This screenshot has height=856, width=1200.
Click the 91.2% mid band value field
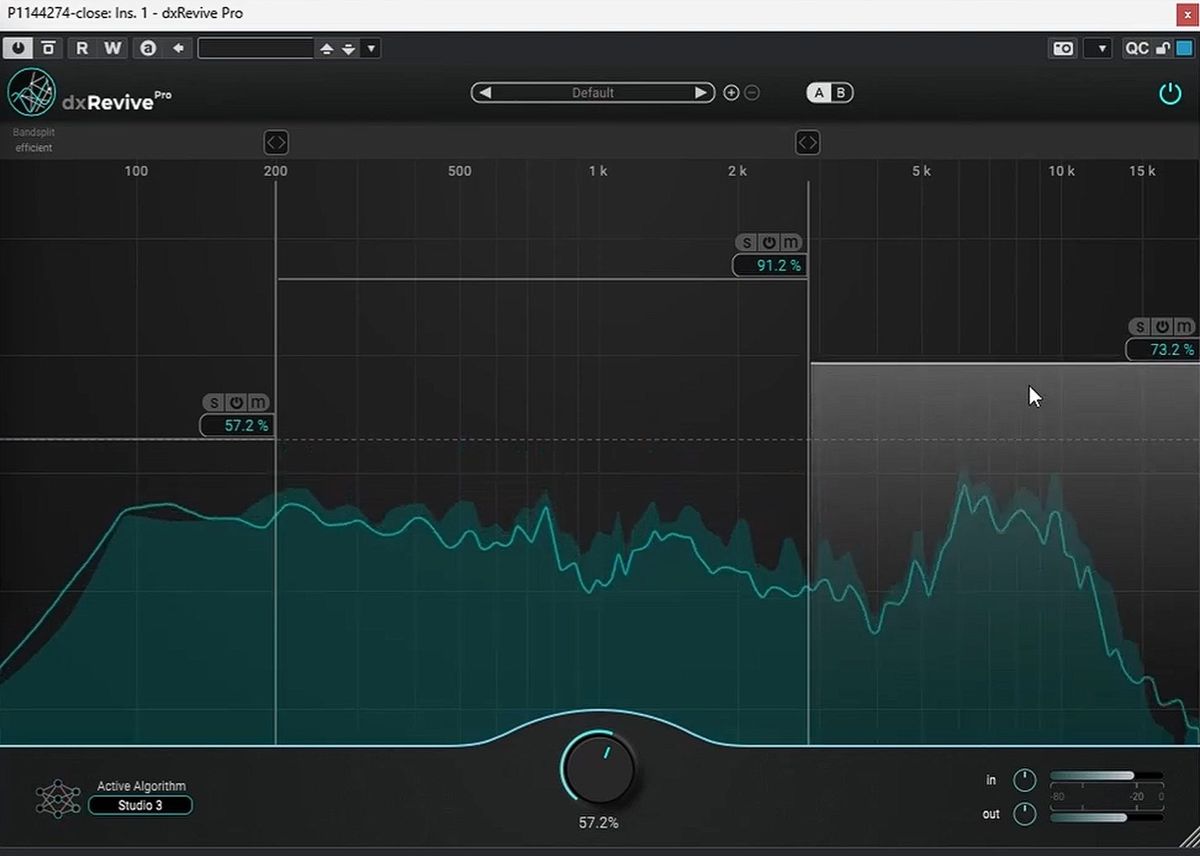[x=768, y=265]
